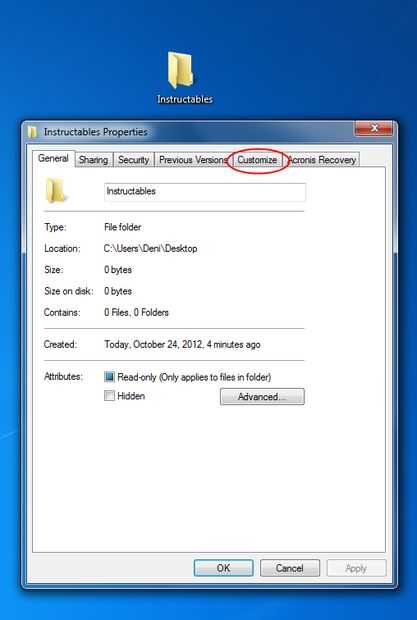This screenshot has width=417, height=620.
Task: Close the Instructables Properties dialog
Action: [374, 128]
